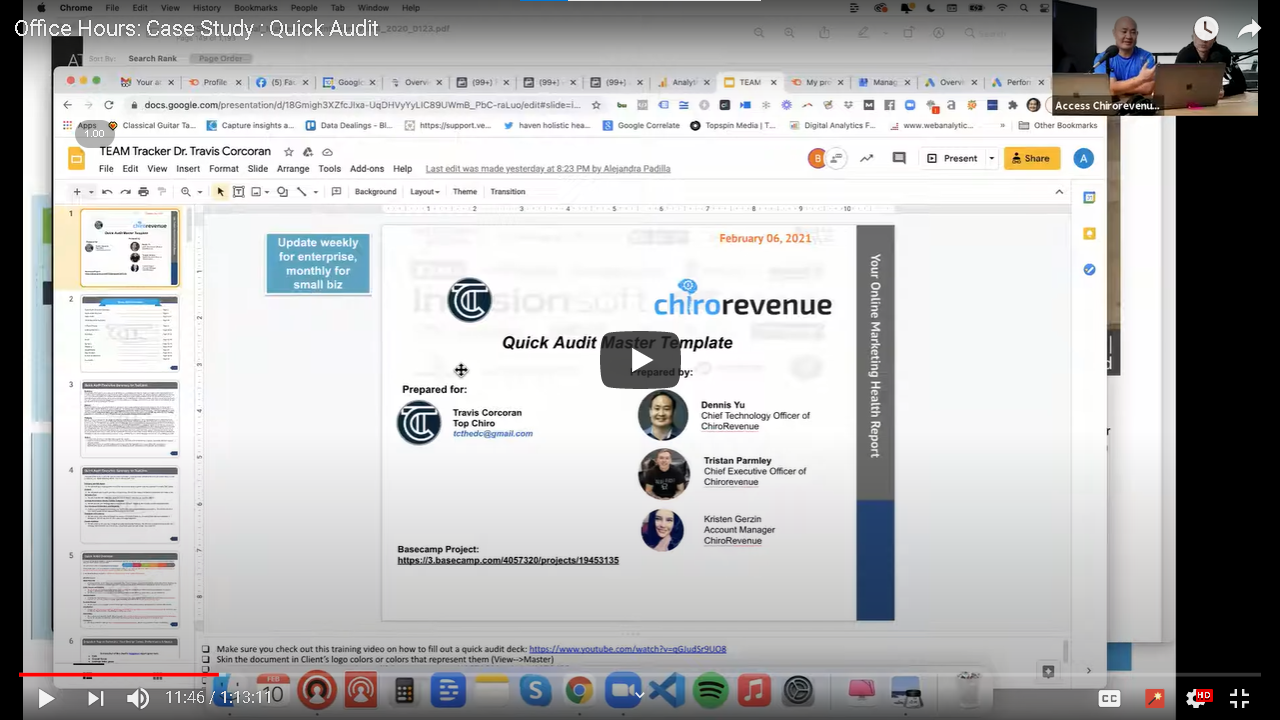Open the Tools menu in Slides
The height and width of the screenshot is (720, 1280).
[329, 169]
